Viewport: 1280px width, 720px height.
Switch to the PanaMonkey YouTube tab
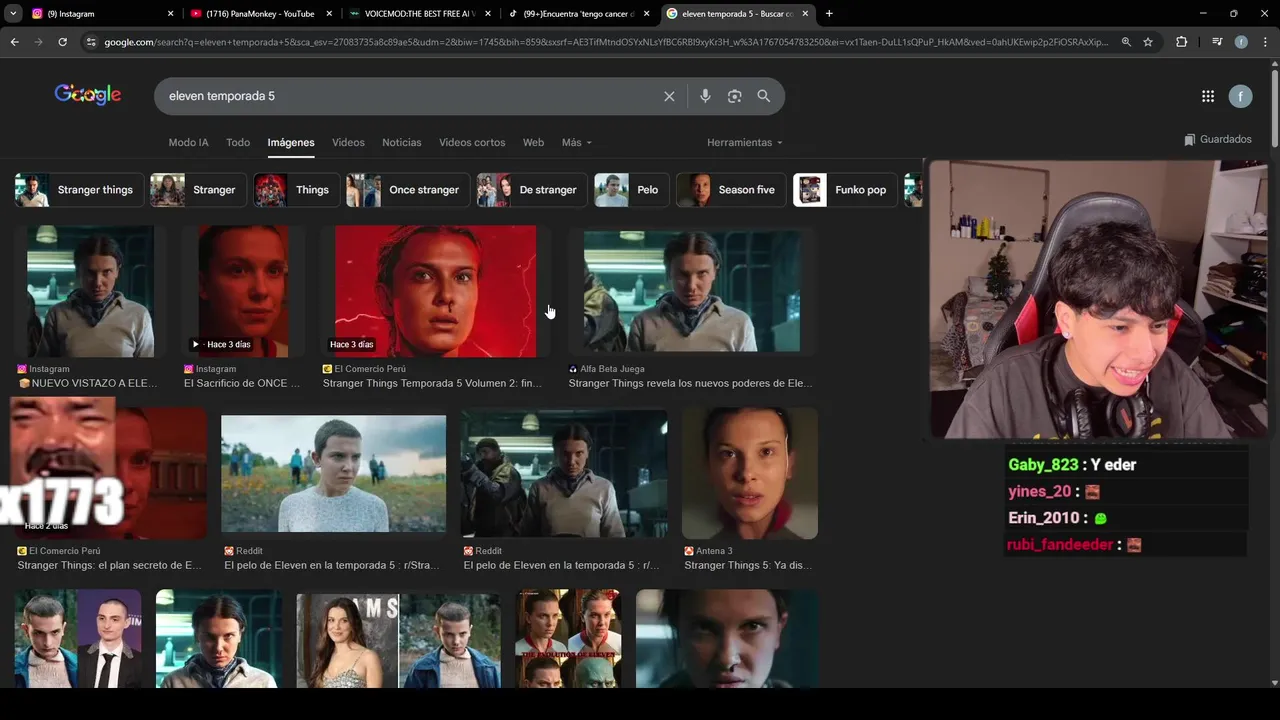click(x=260, y=14)
